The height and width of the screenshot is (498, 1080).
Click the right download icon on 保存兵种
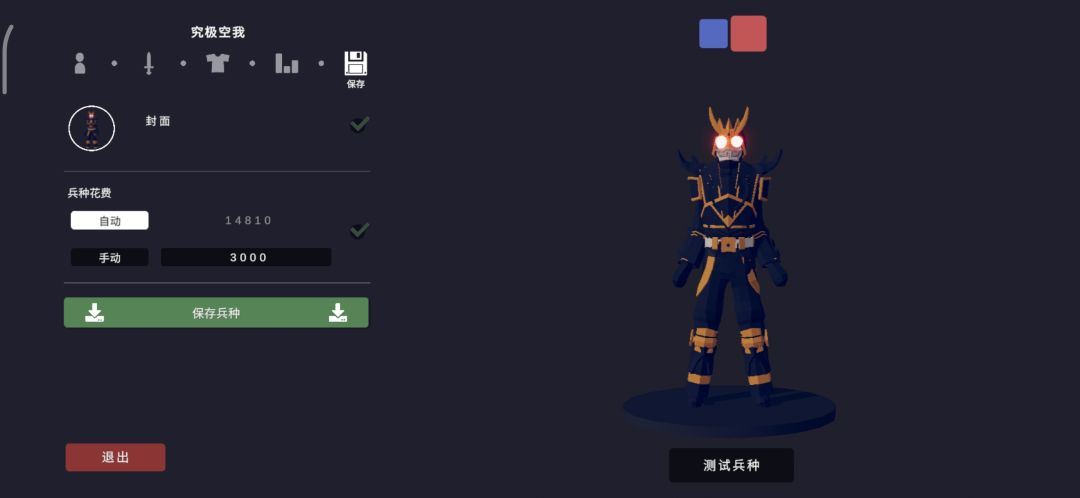pyautogui.click(x=338, y=313)
